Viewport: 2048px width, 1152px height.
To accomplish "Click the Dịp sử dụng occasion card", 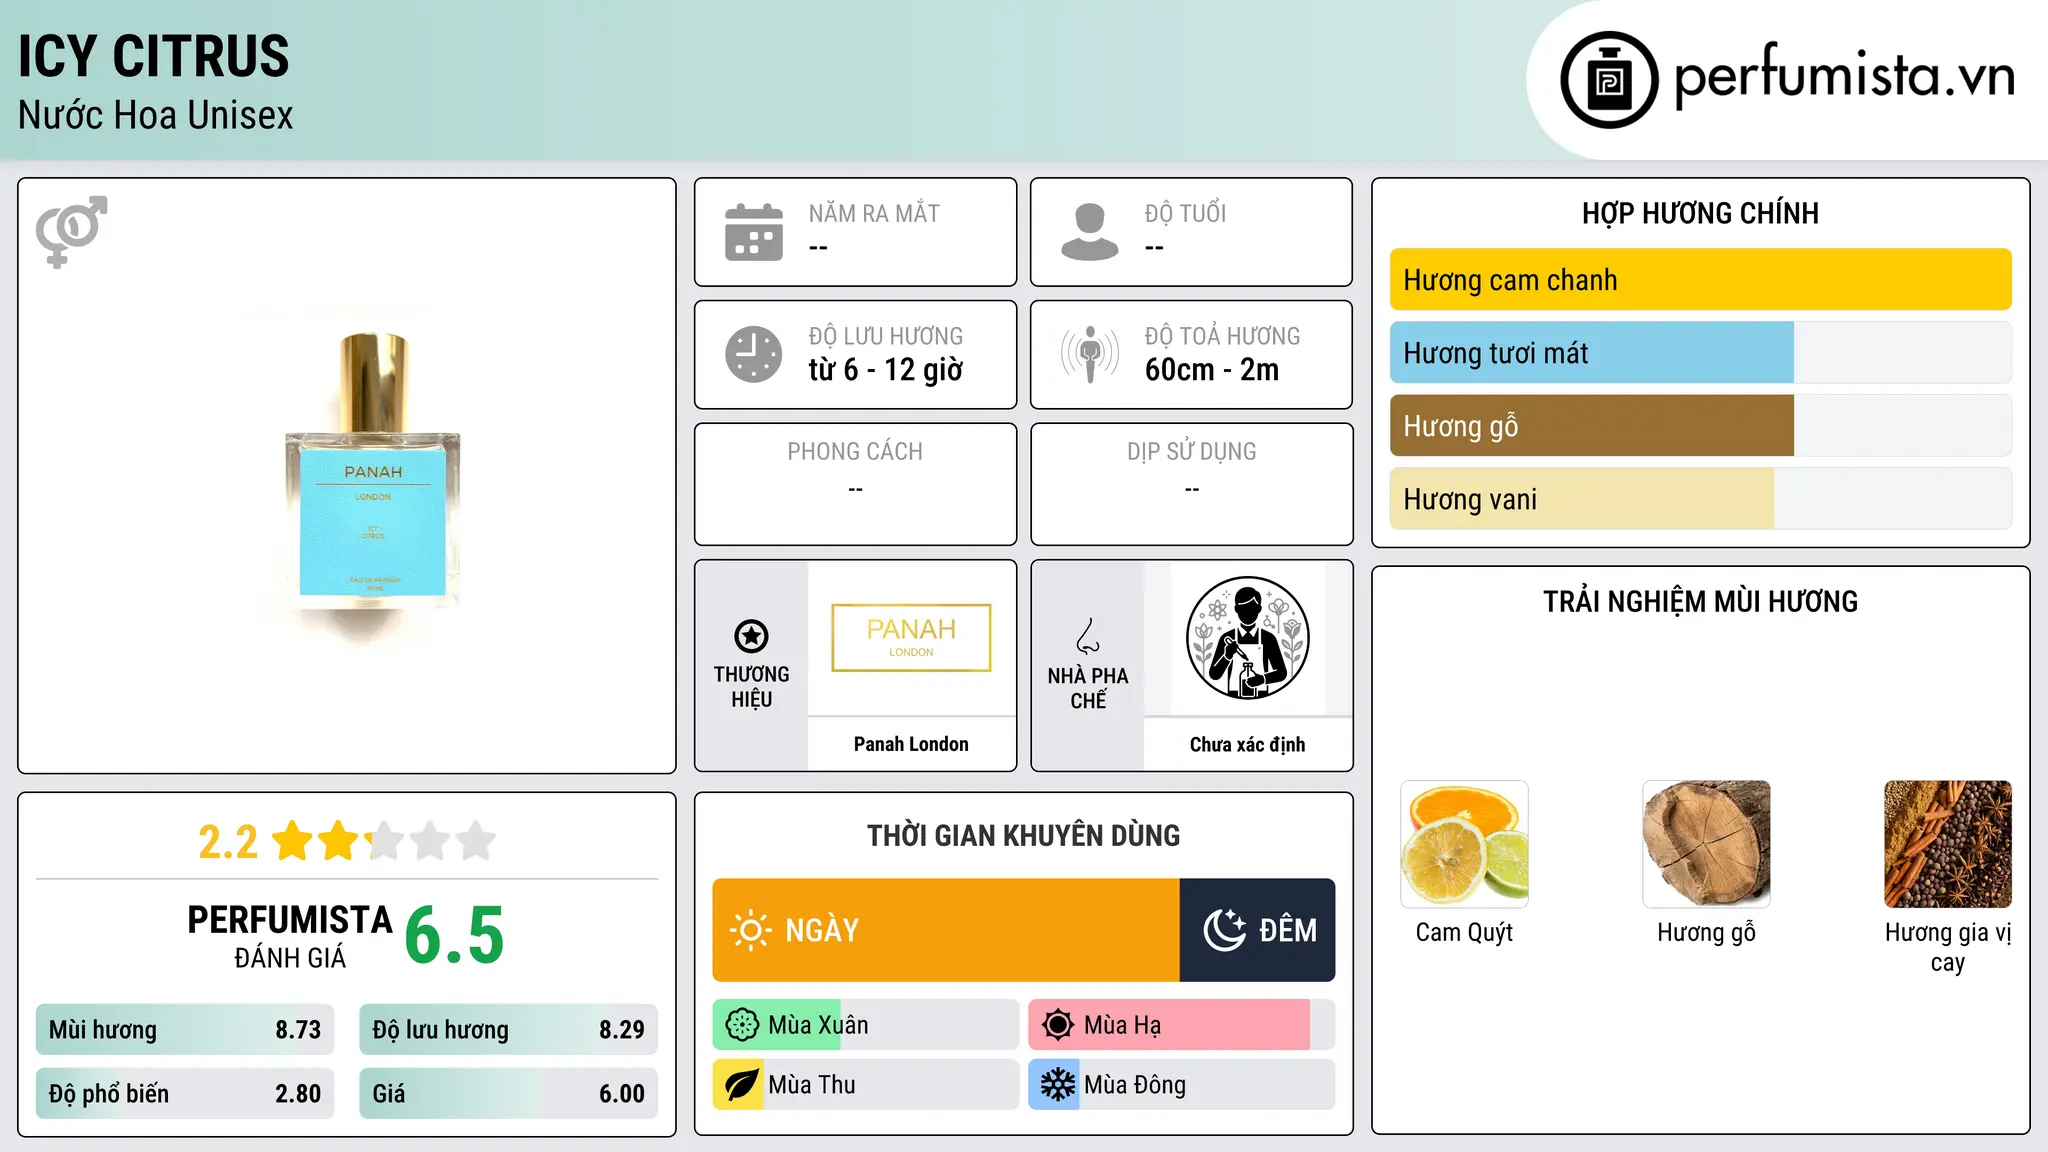I will click(x=1191, y=484).
